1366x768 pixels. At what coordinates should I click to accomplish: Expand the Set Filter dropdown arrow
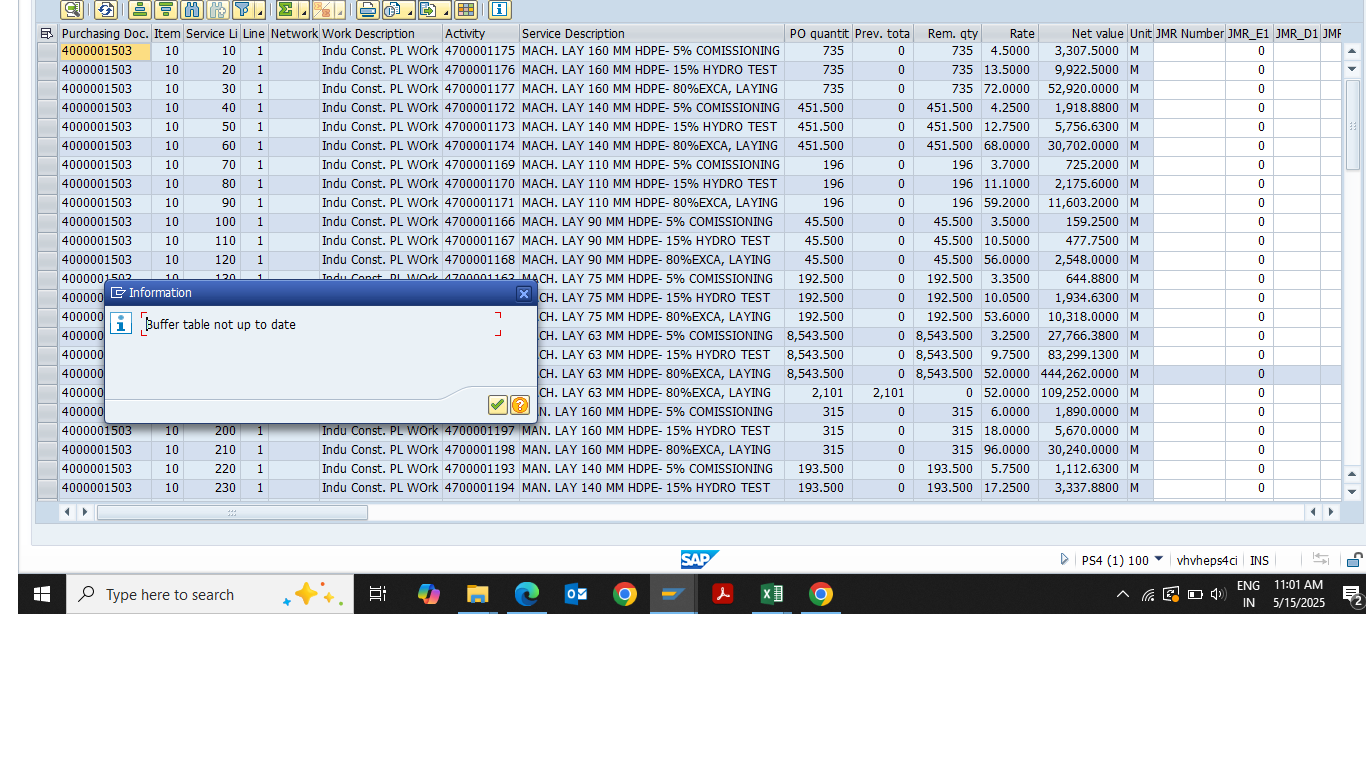coord(260,12)
